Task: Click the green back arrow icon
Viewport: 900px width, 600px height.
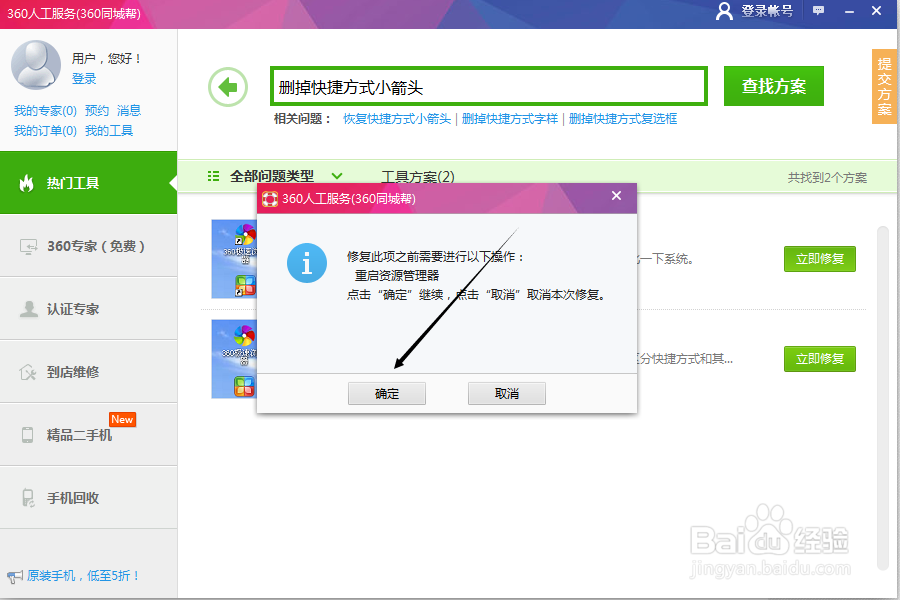Action: point(227,86)
